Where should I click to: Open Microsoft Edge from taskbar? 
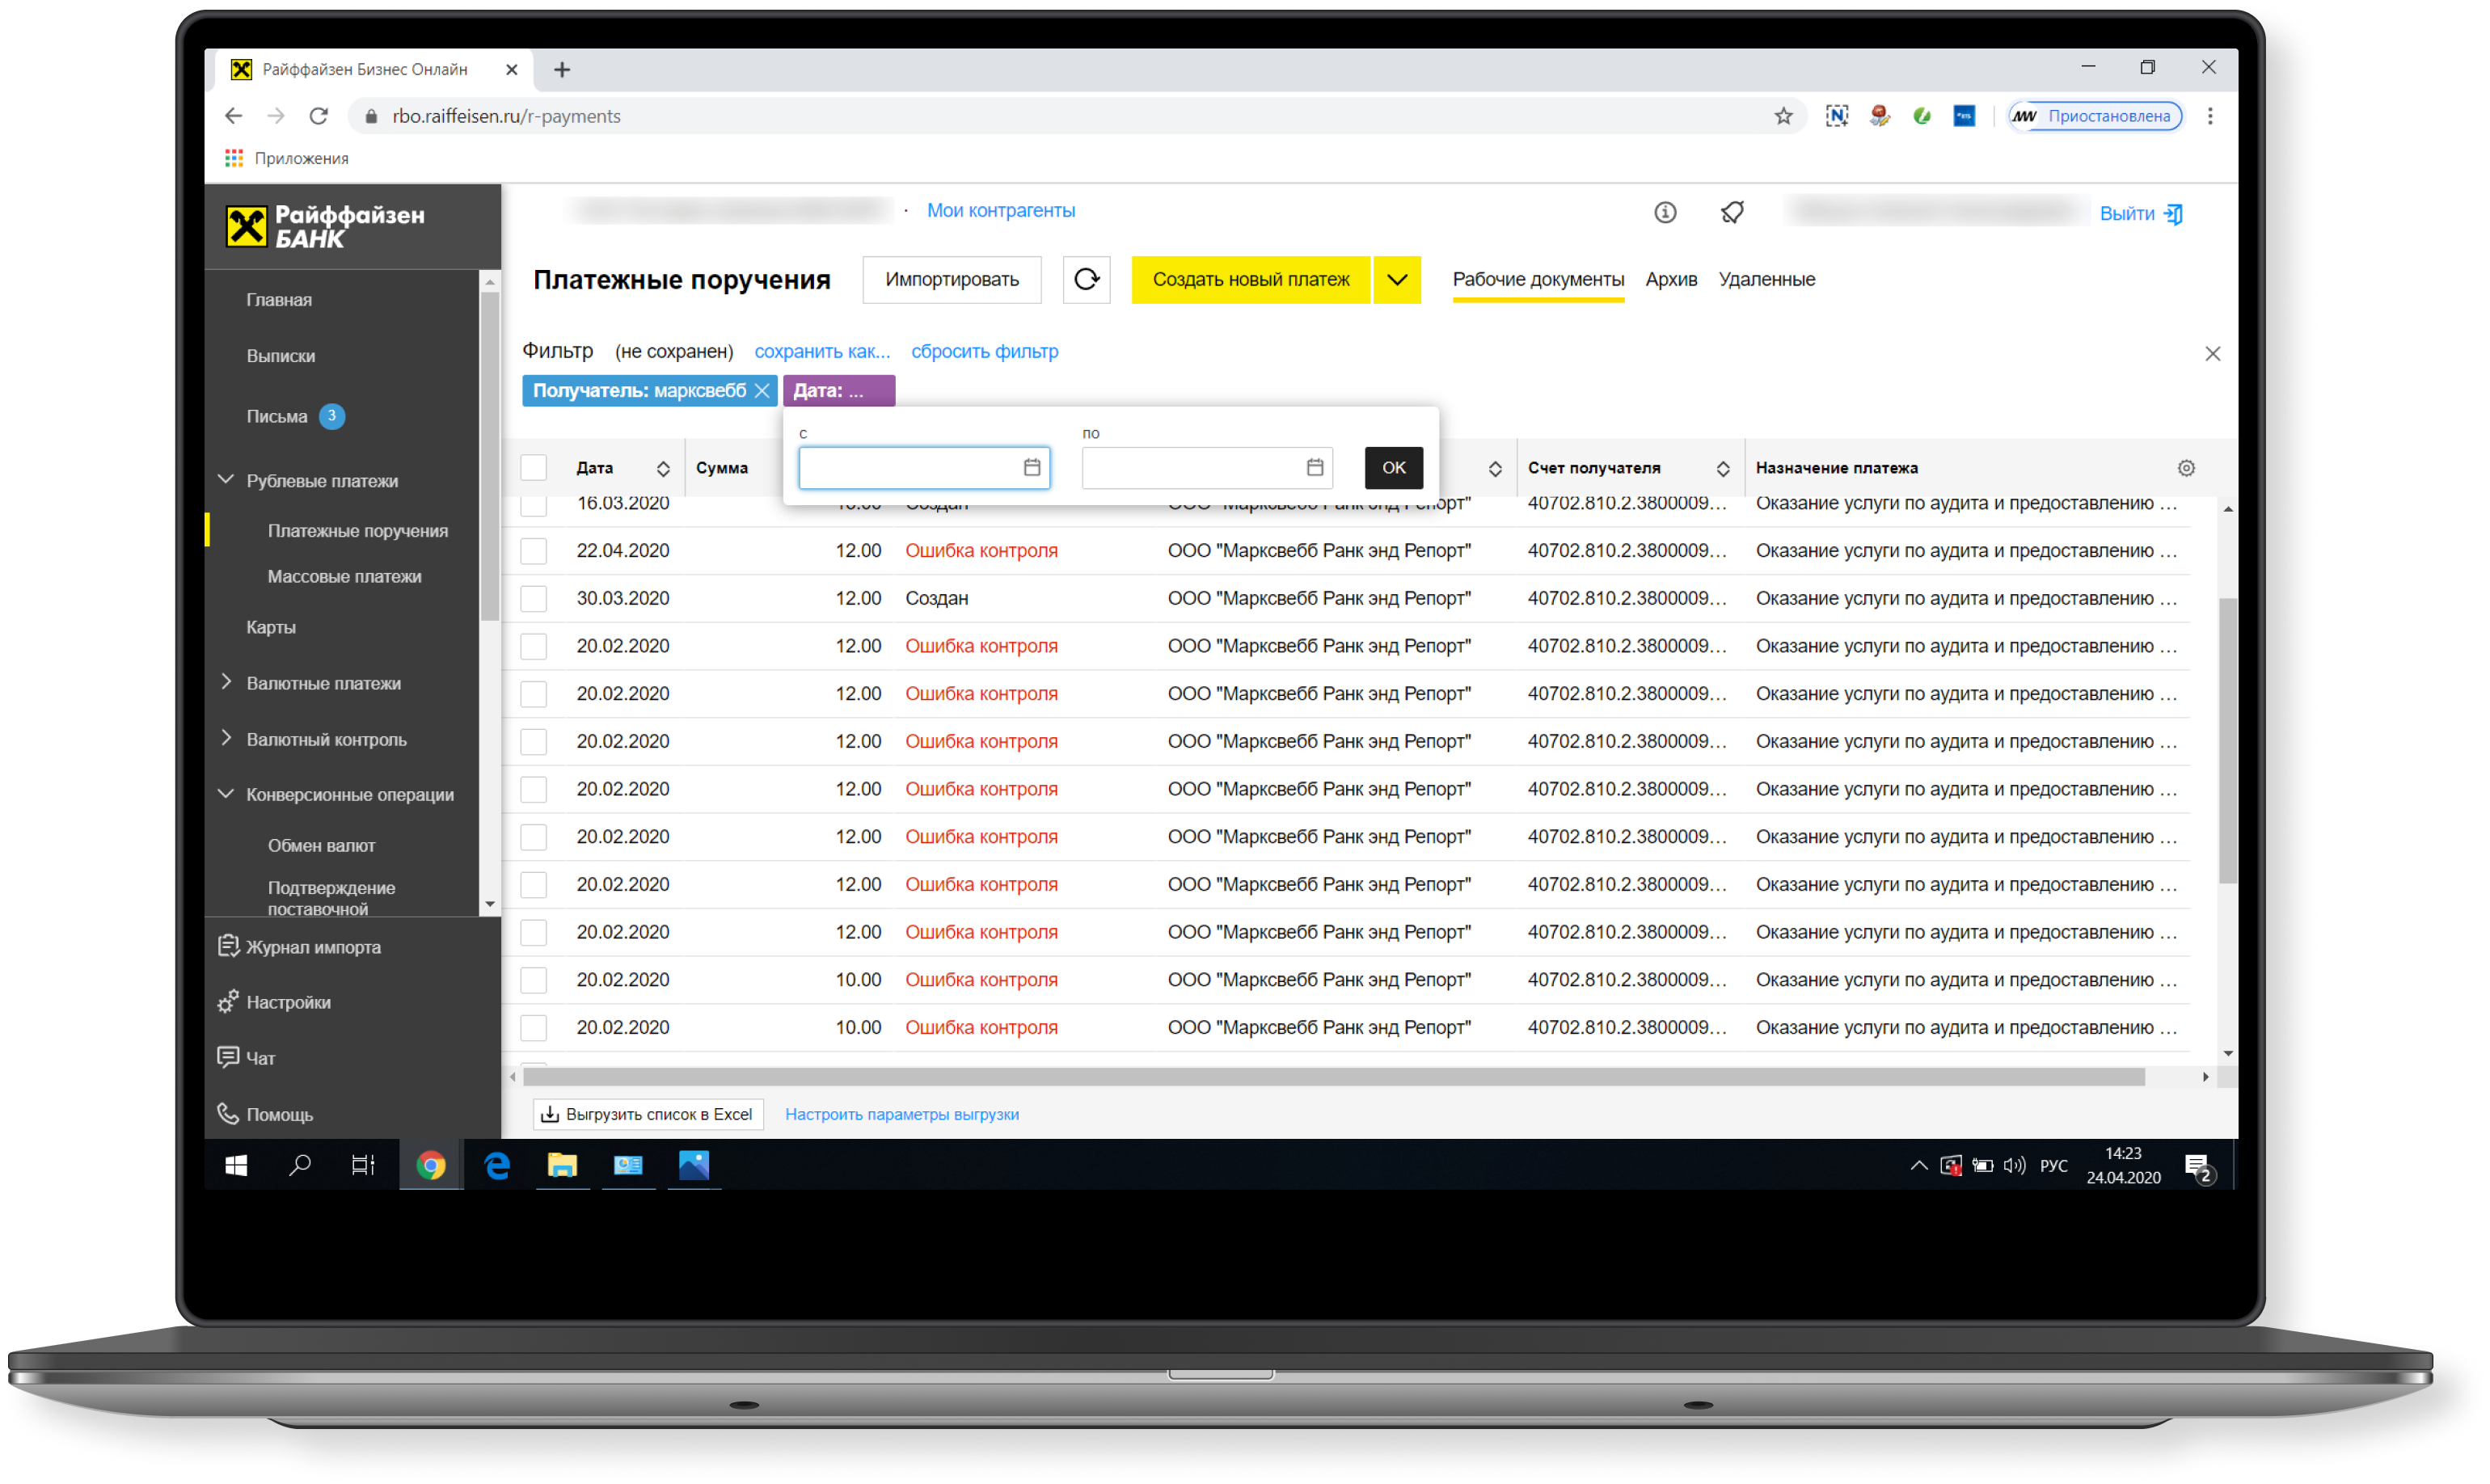[497, 1165]
